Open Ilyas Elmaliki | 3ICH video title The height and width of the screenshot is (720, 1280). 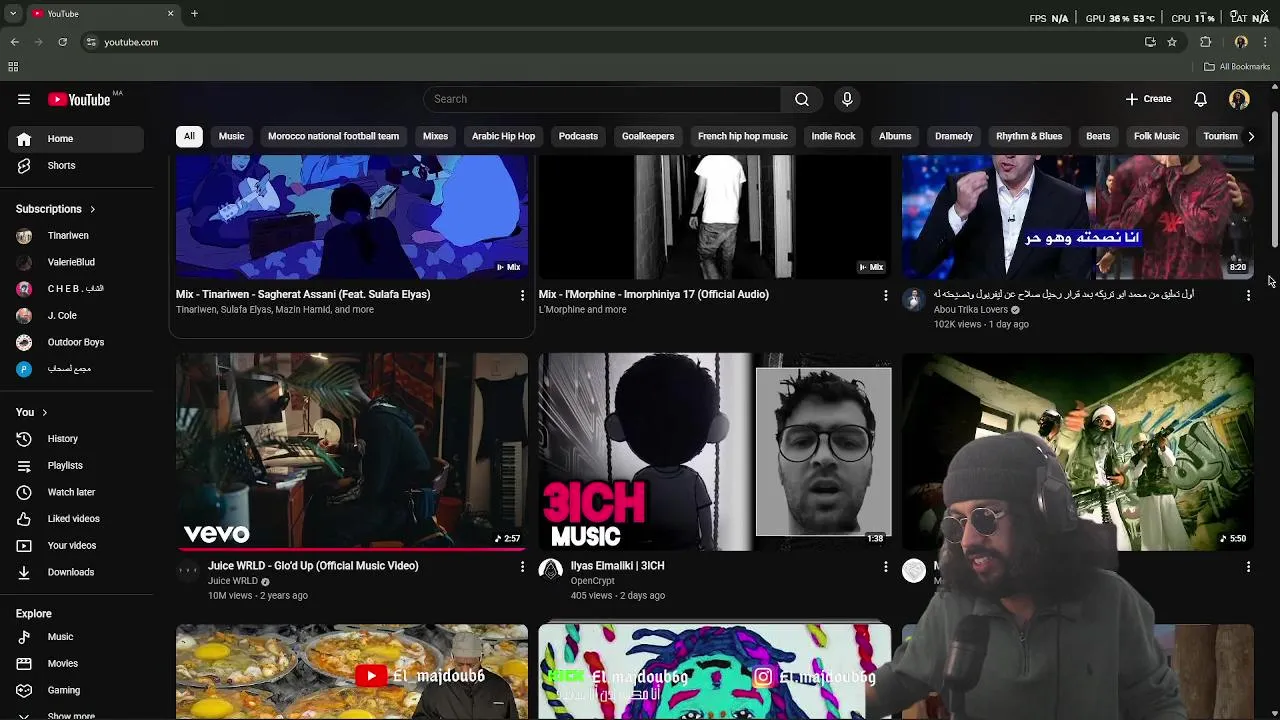(x=617, y=566)
